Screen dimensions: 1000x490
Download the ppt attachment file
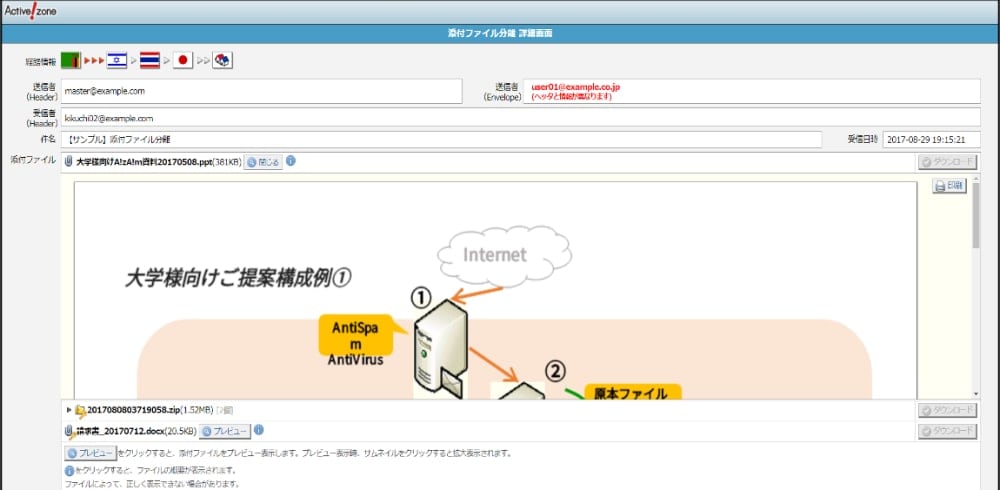(947, 161)
